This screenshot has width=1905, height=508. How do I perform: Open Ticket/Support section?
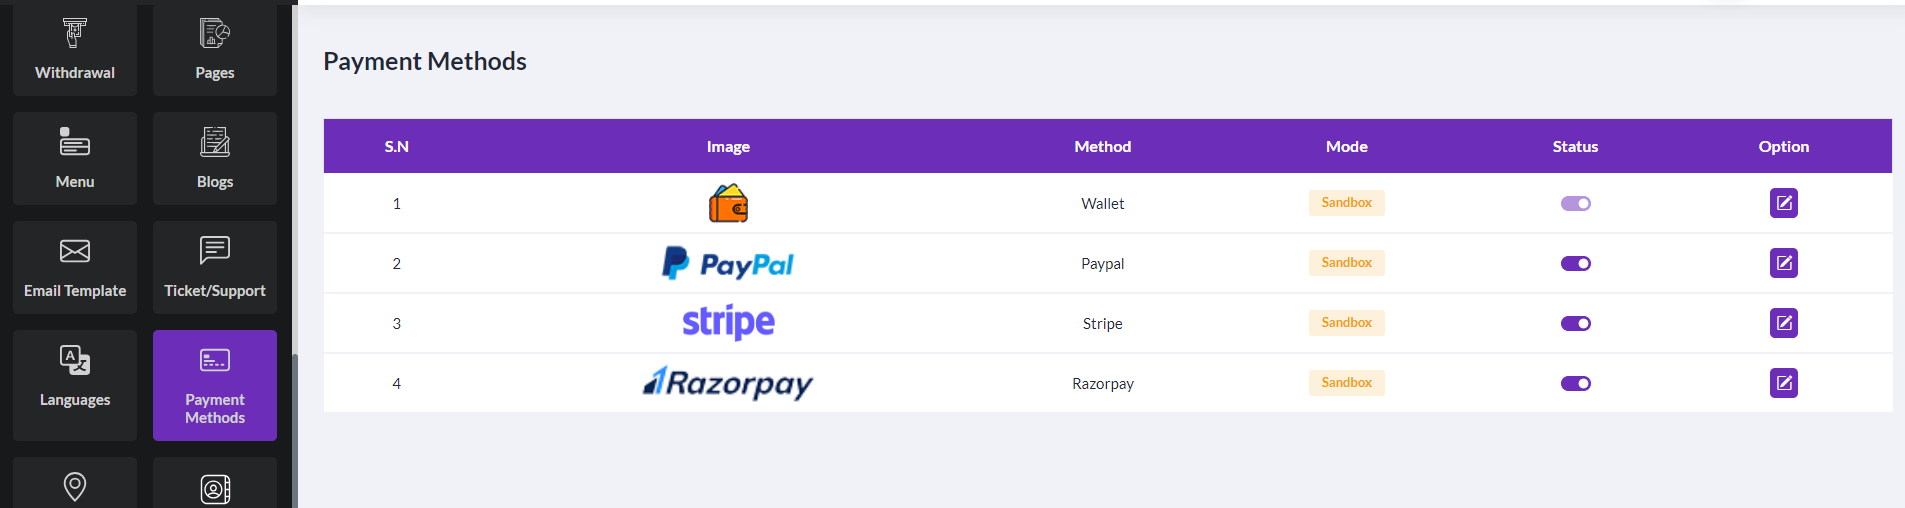[x=215, y=267]
